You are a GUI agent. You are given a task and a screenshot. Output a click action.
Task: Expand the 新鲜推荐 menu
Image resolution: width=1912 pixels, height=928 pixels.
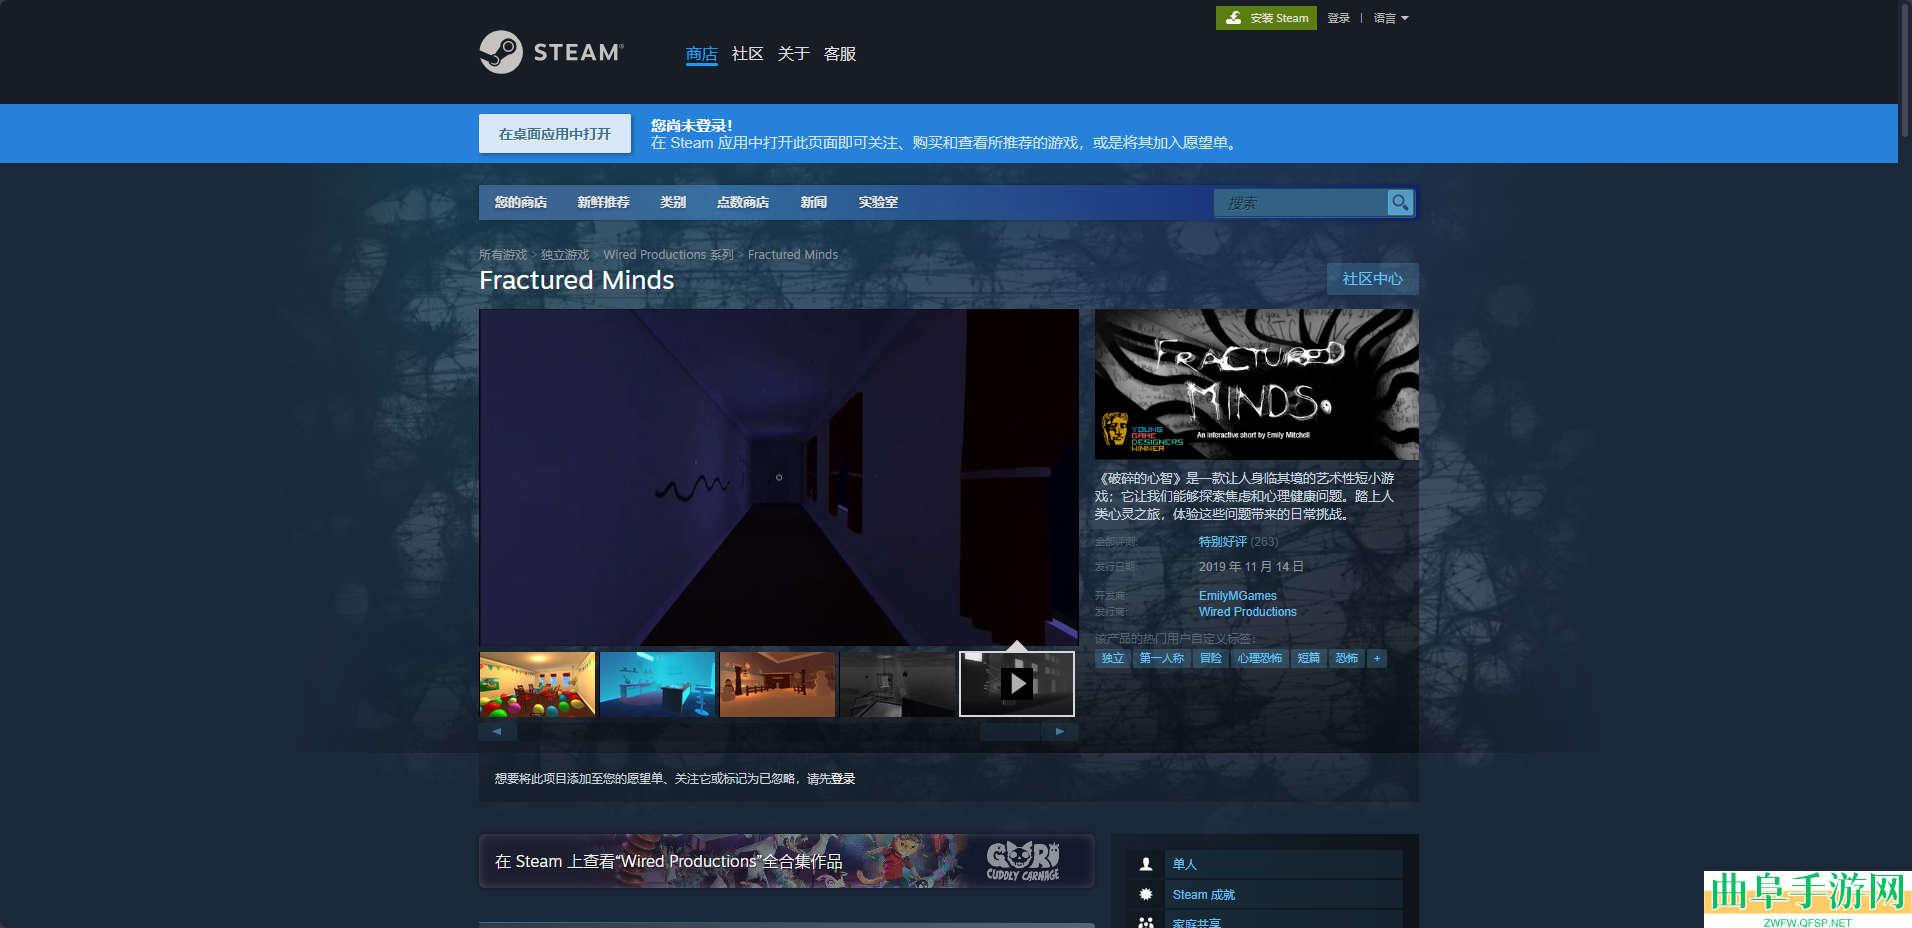(603, 202)
